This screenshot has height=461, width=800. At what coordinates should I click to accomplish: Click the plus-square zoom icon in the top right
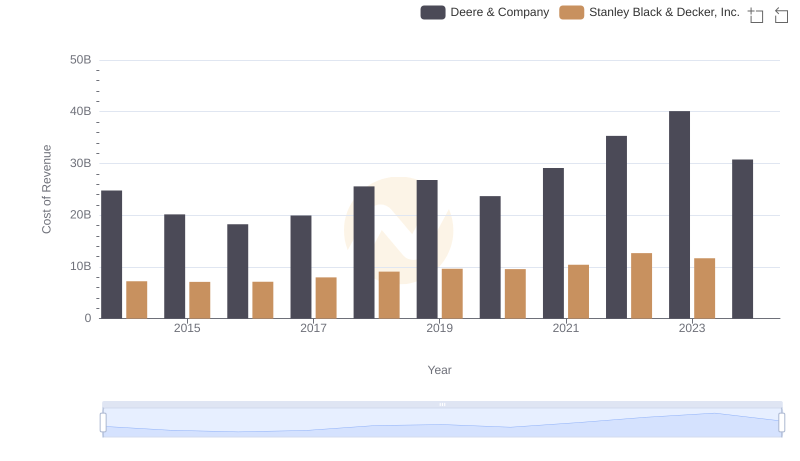click(x=756, y=15)
